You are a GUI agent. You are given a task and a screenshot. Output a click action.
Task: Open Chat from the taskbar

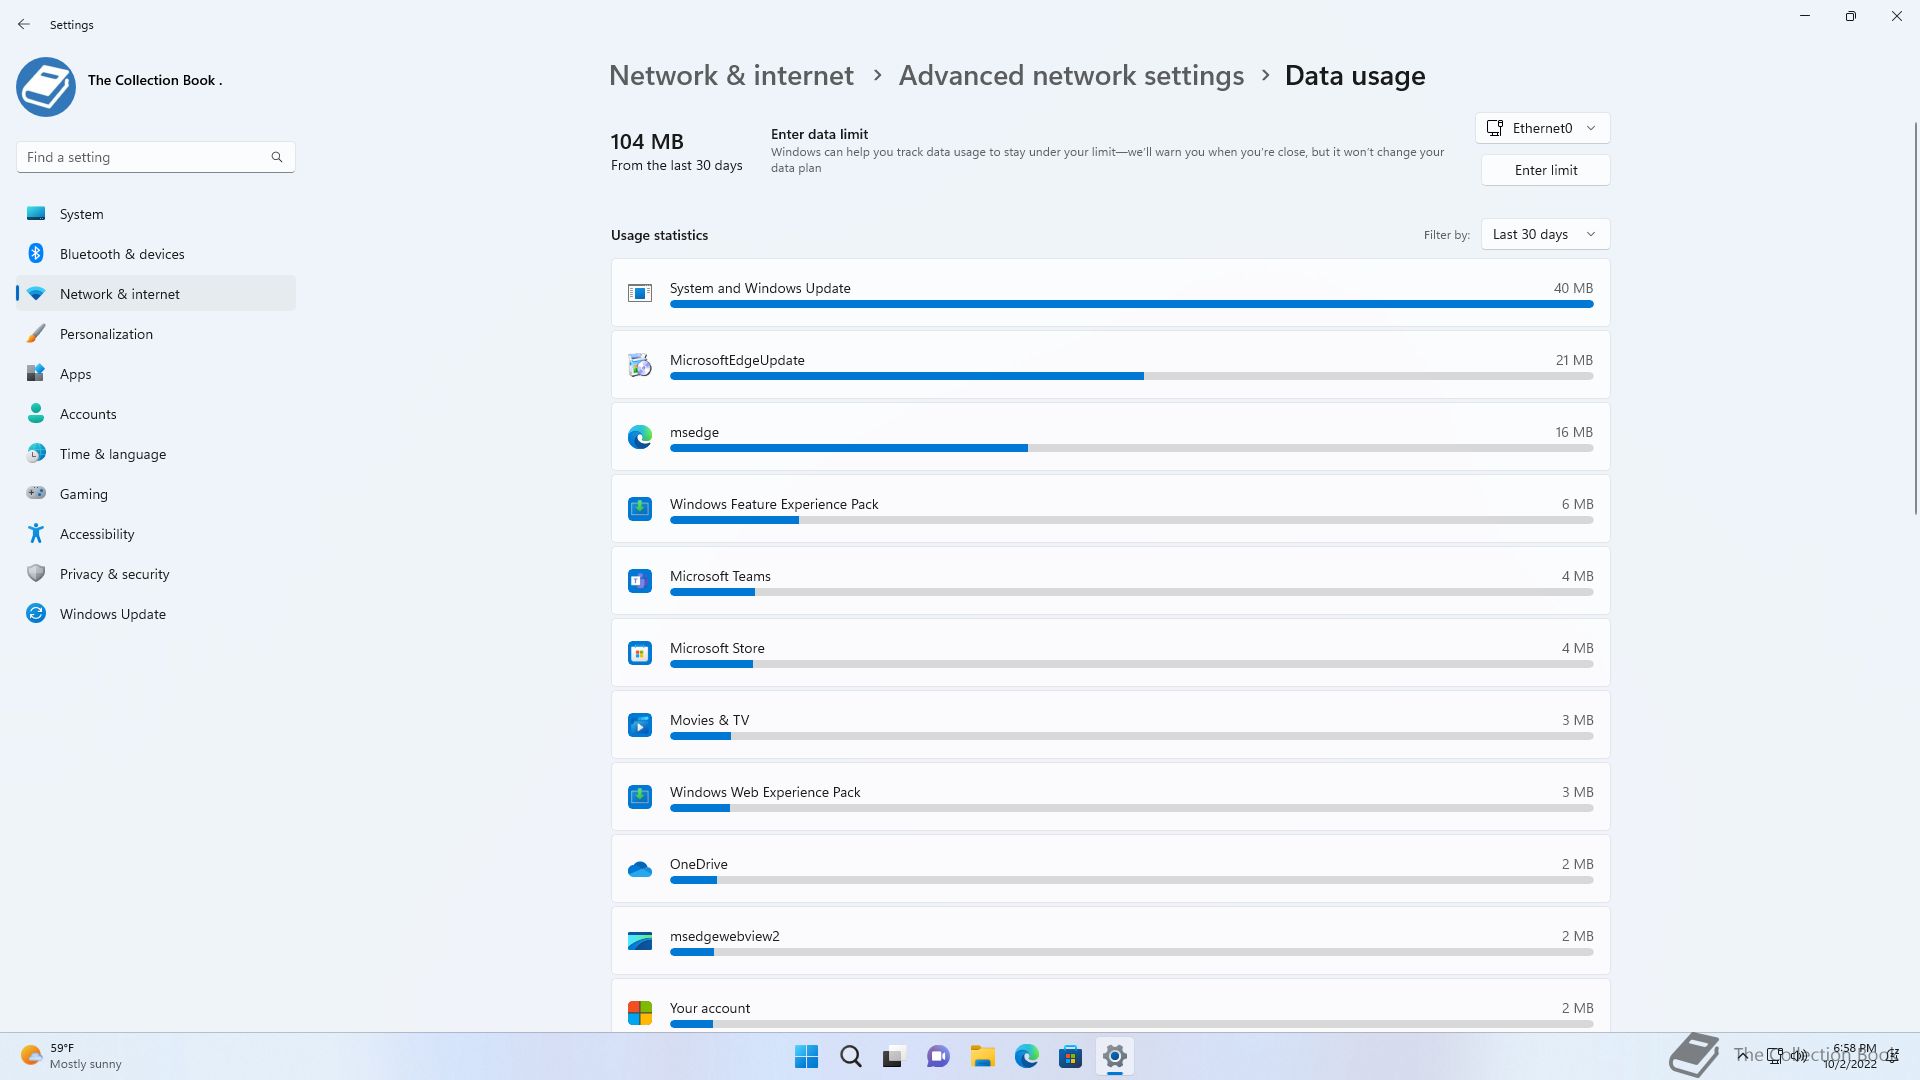(938, 1056)
